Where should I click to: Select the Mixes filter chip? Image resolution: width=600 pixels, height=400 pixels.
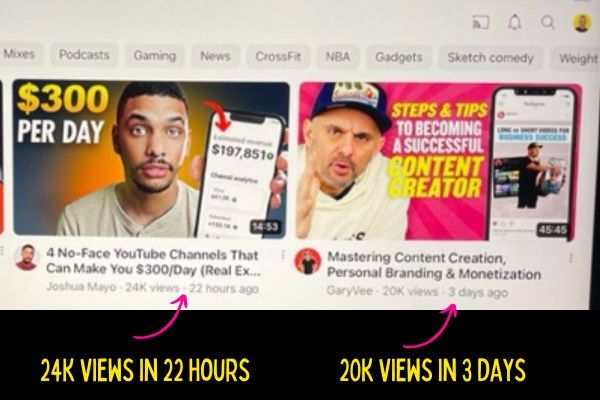[20, 54]
